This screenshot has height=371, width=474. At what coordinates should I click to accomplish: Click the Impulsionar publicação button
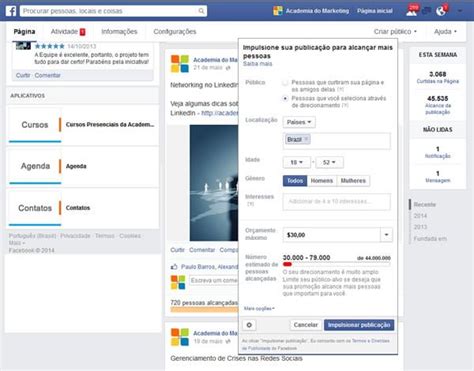coord(359,325)
